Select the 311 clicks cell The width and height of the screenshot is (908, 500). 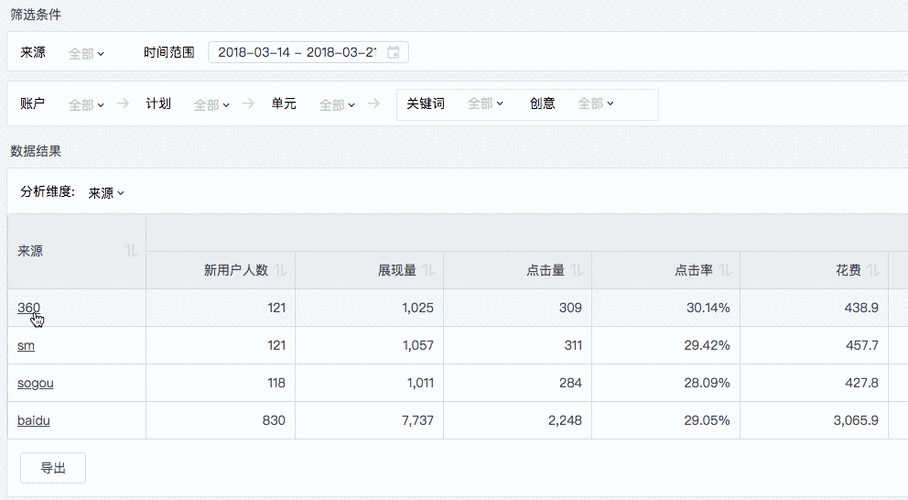(518, 345)
